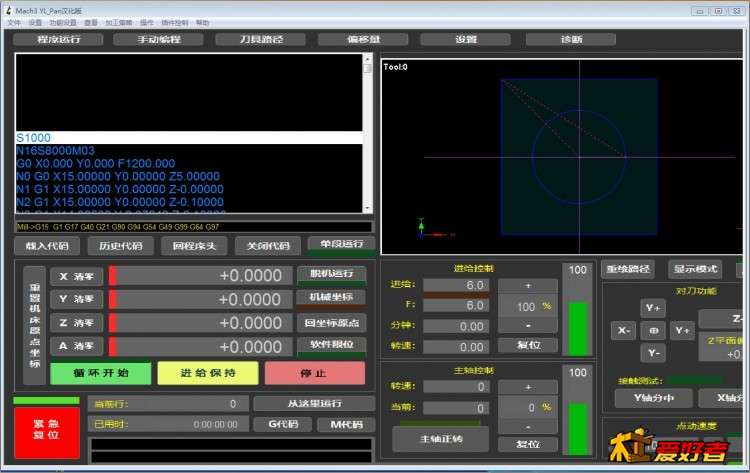Reset spindle override with 复位 in 主轴控制
Viewport: 750px width, 473px height.
pyautogui.click(x=528, y=444)
